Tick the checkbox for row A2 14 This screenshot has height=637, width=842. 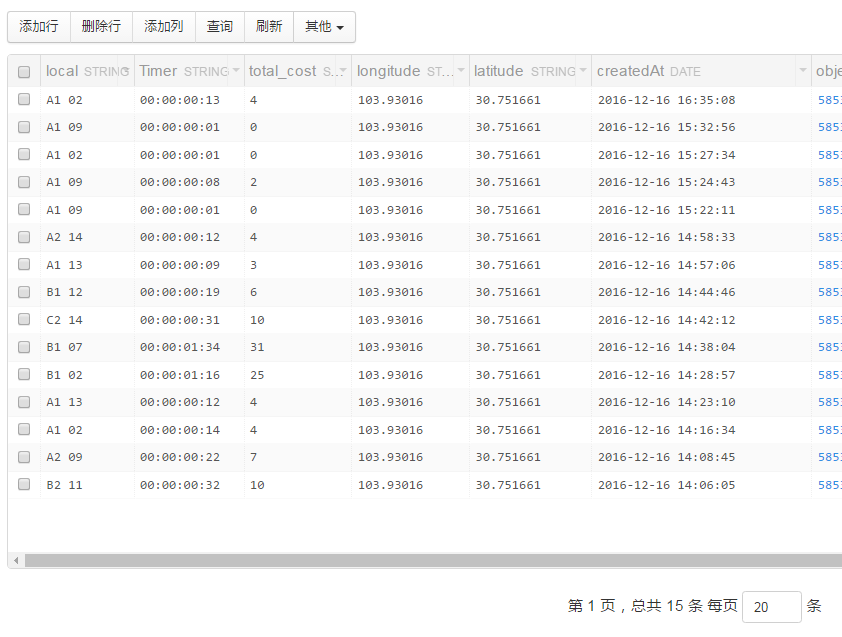(x=24, y=237)
